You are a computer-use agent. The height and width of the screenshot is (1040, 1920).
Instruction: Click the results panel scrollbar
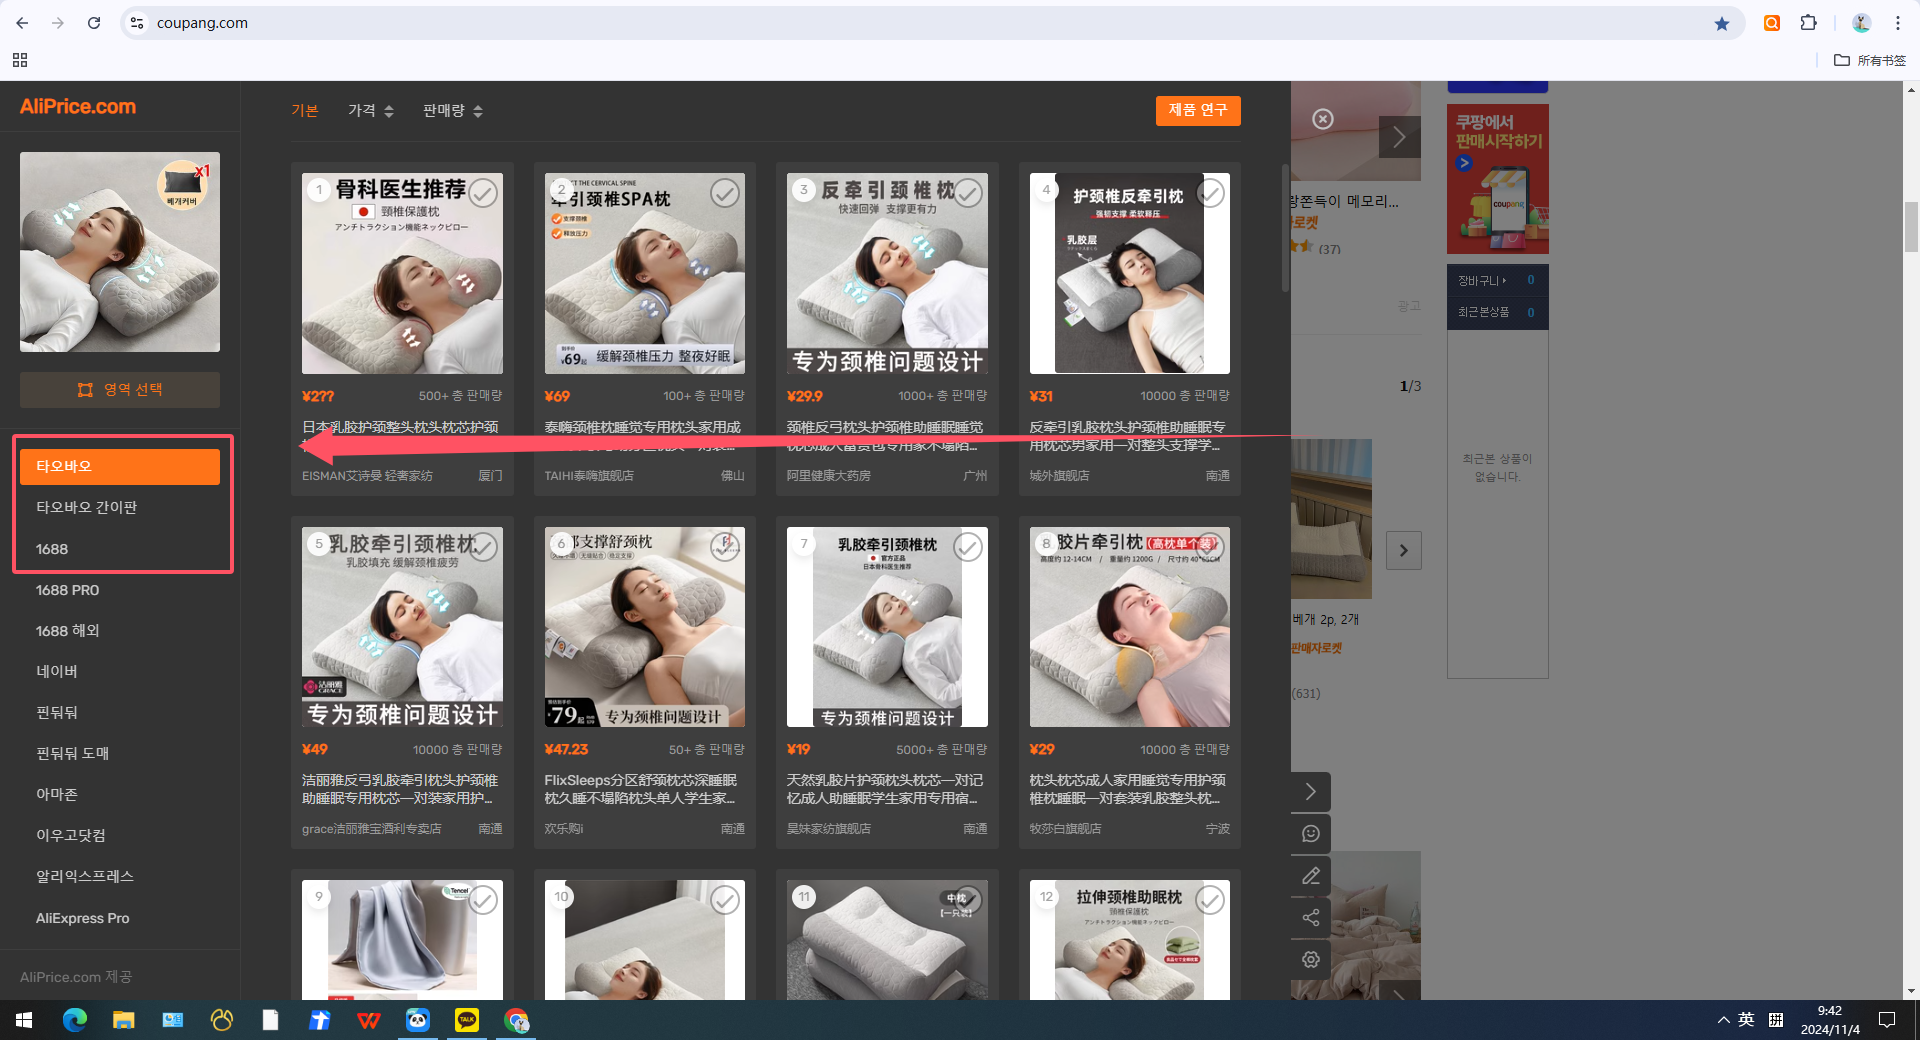point(1285,228)
